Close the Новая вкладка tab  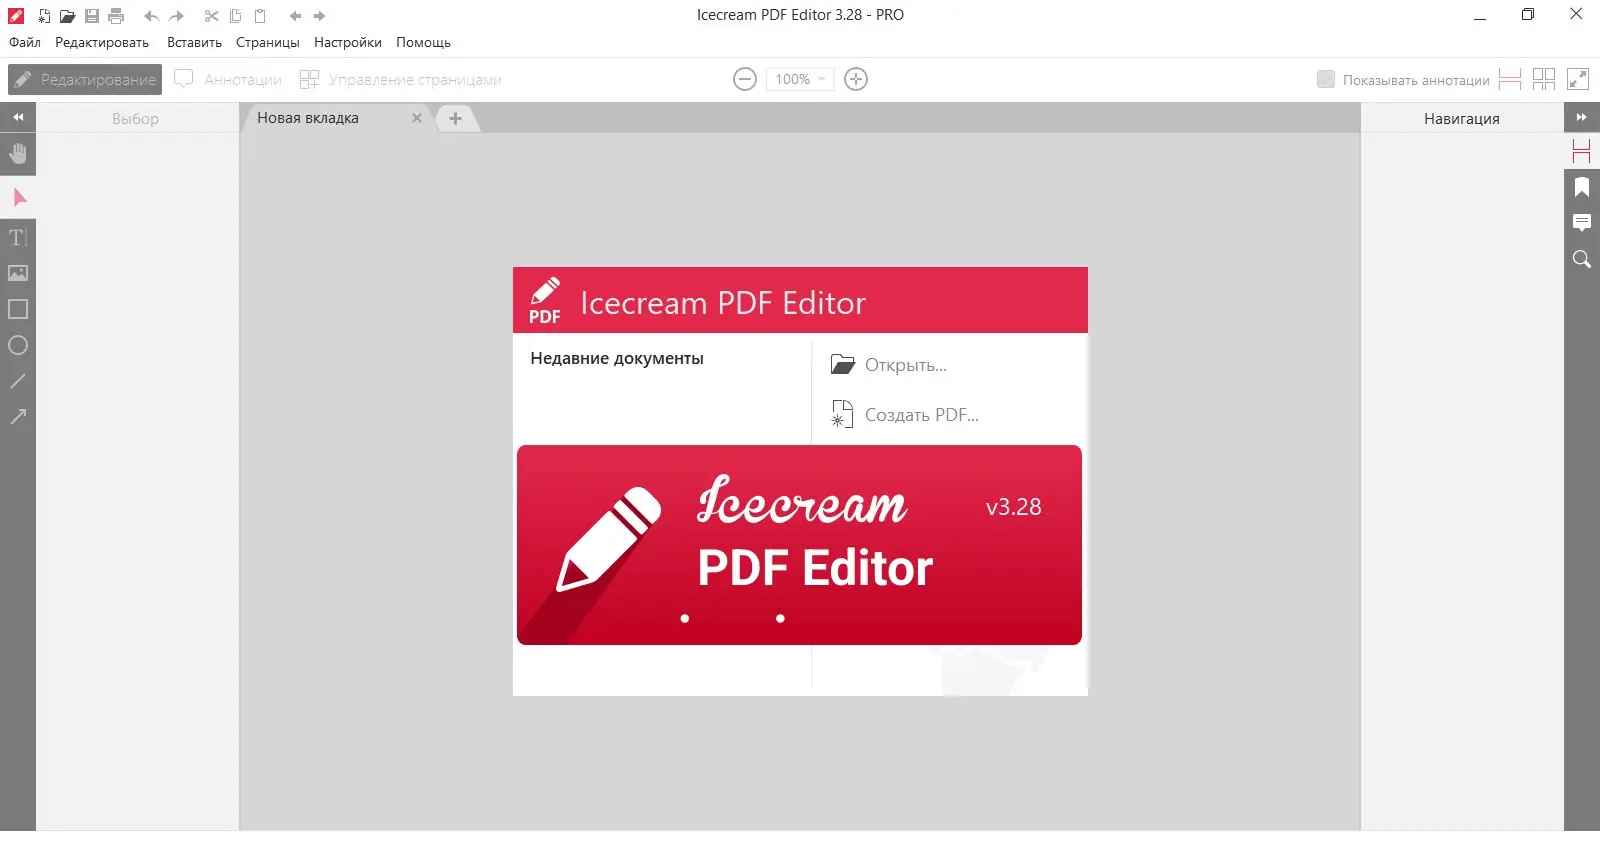[417, 118]
